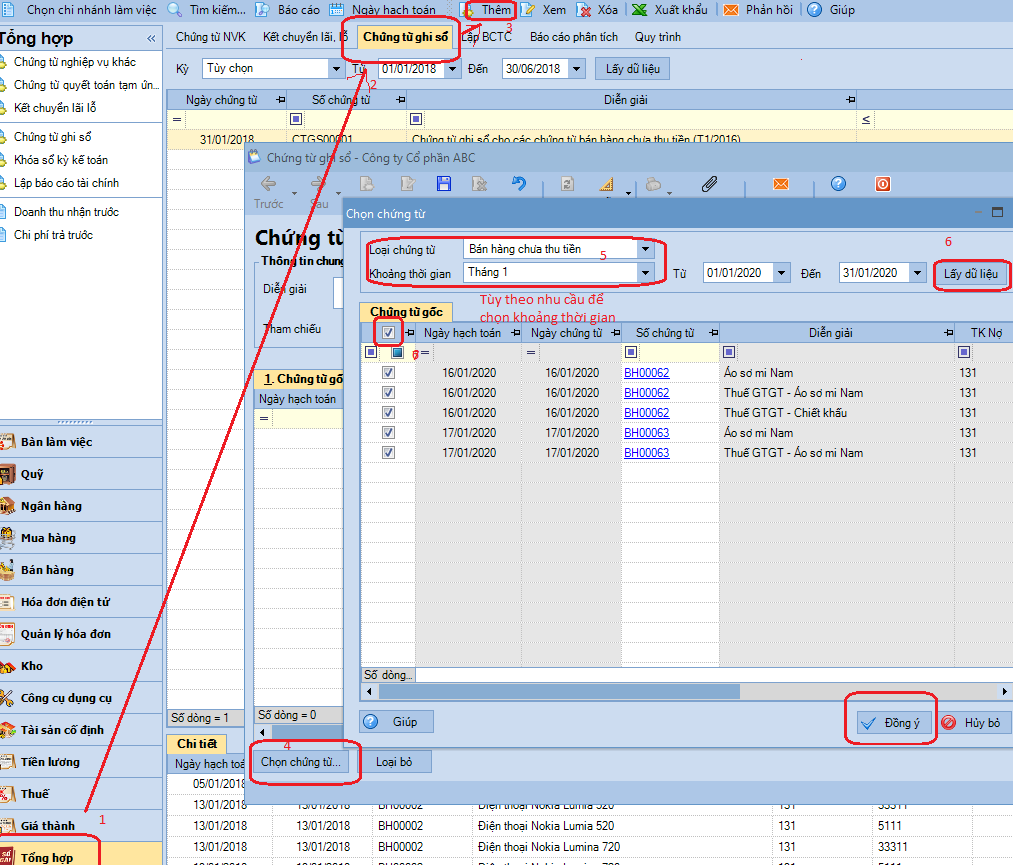The height and width of the screenshot is (865, 1013).
Task: Click Lấy dữ liệu button in dialog
Action: pyautogui.click(x=970, y=274)
